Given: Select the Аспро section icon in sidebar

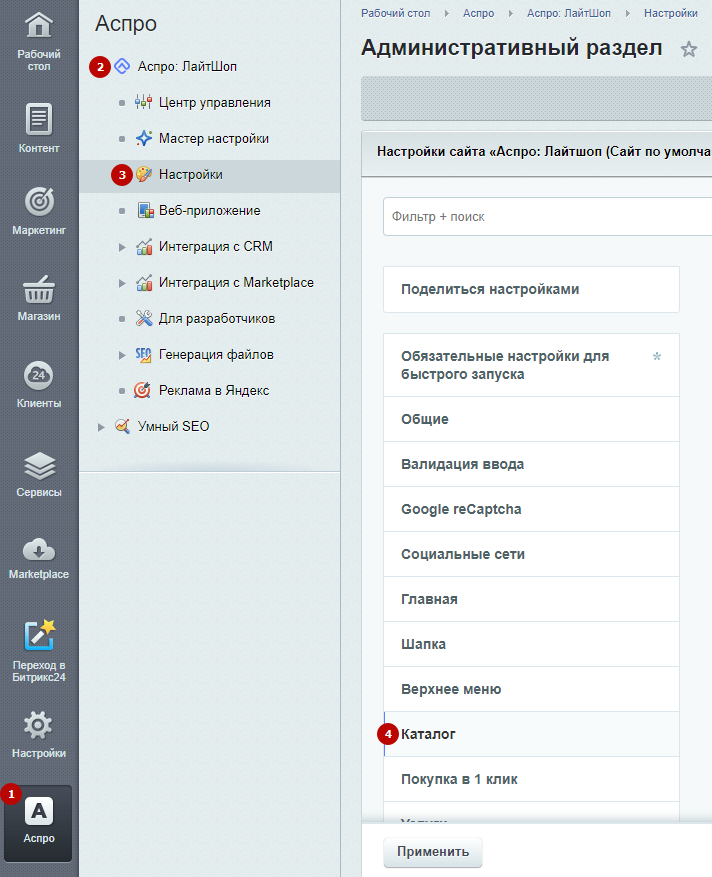Looking at the screenshot, I should (39, 812).
